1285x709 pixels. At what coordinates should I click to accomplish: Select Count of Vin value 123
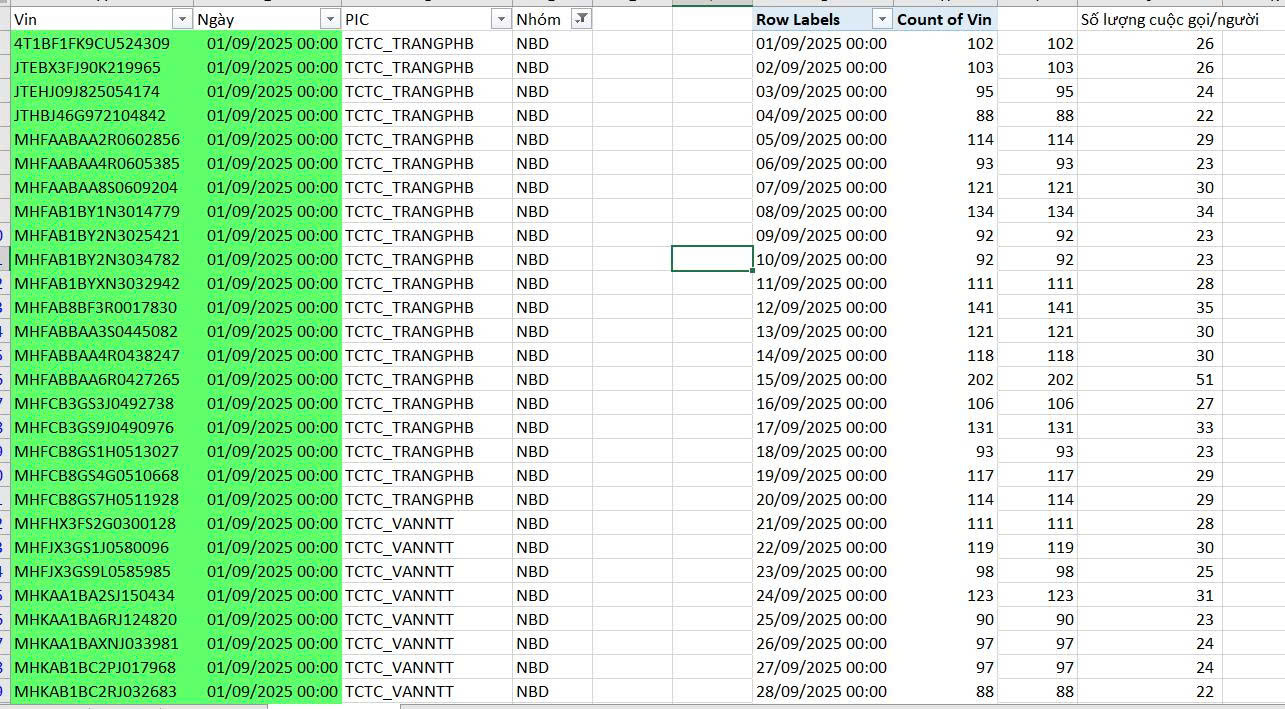(x=945, y=595)
